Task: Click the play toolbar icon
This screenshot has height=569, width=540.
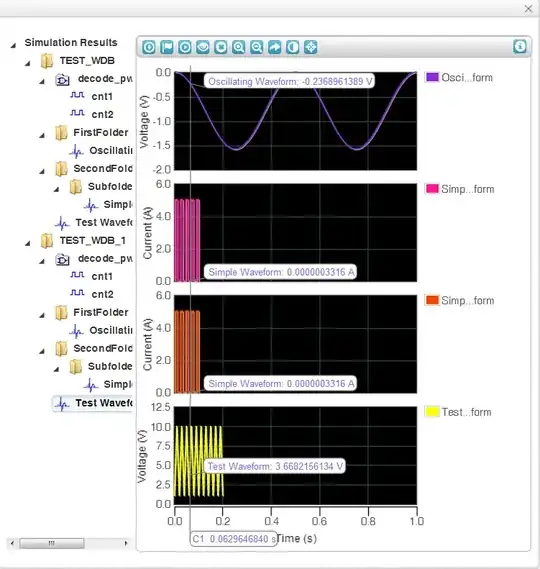Action: coord(185,47)
